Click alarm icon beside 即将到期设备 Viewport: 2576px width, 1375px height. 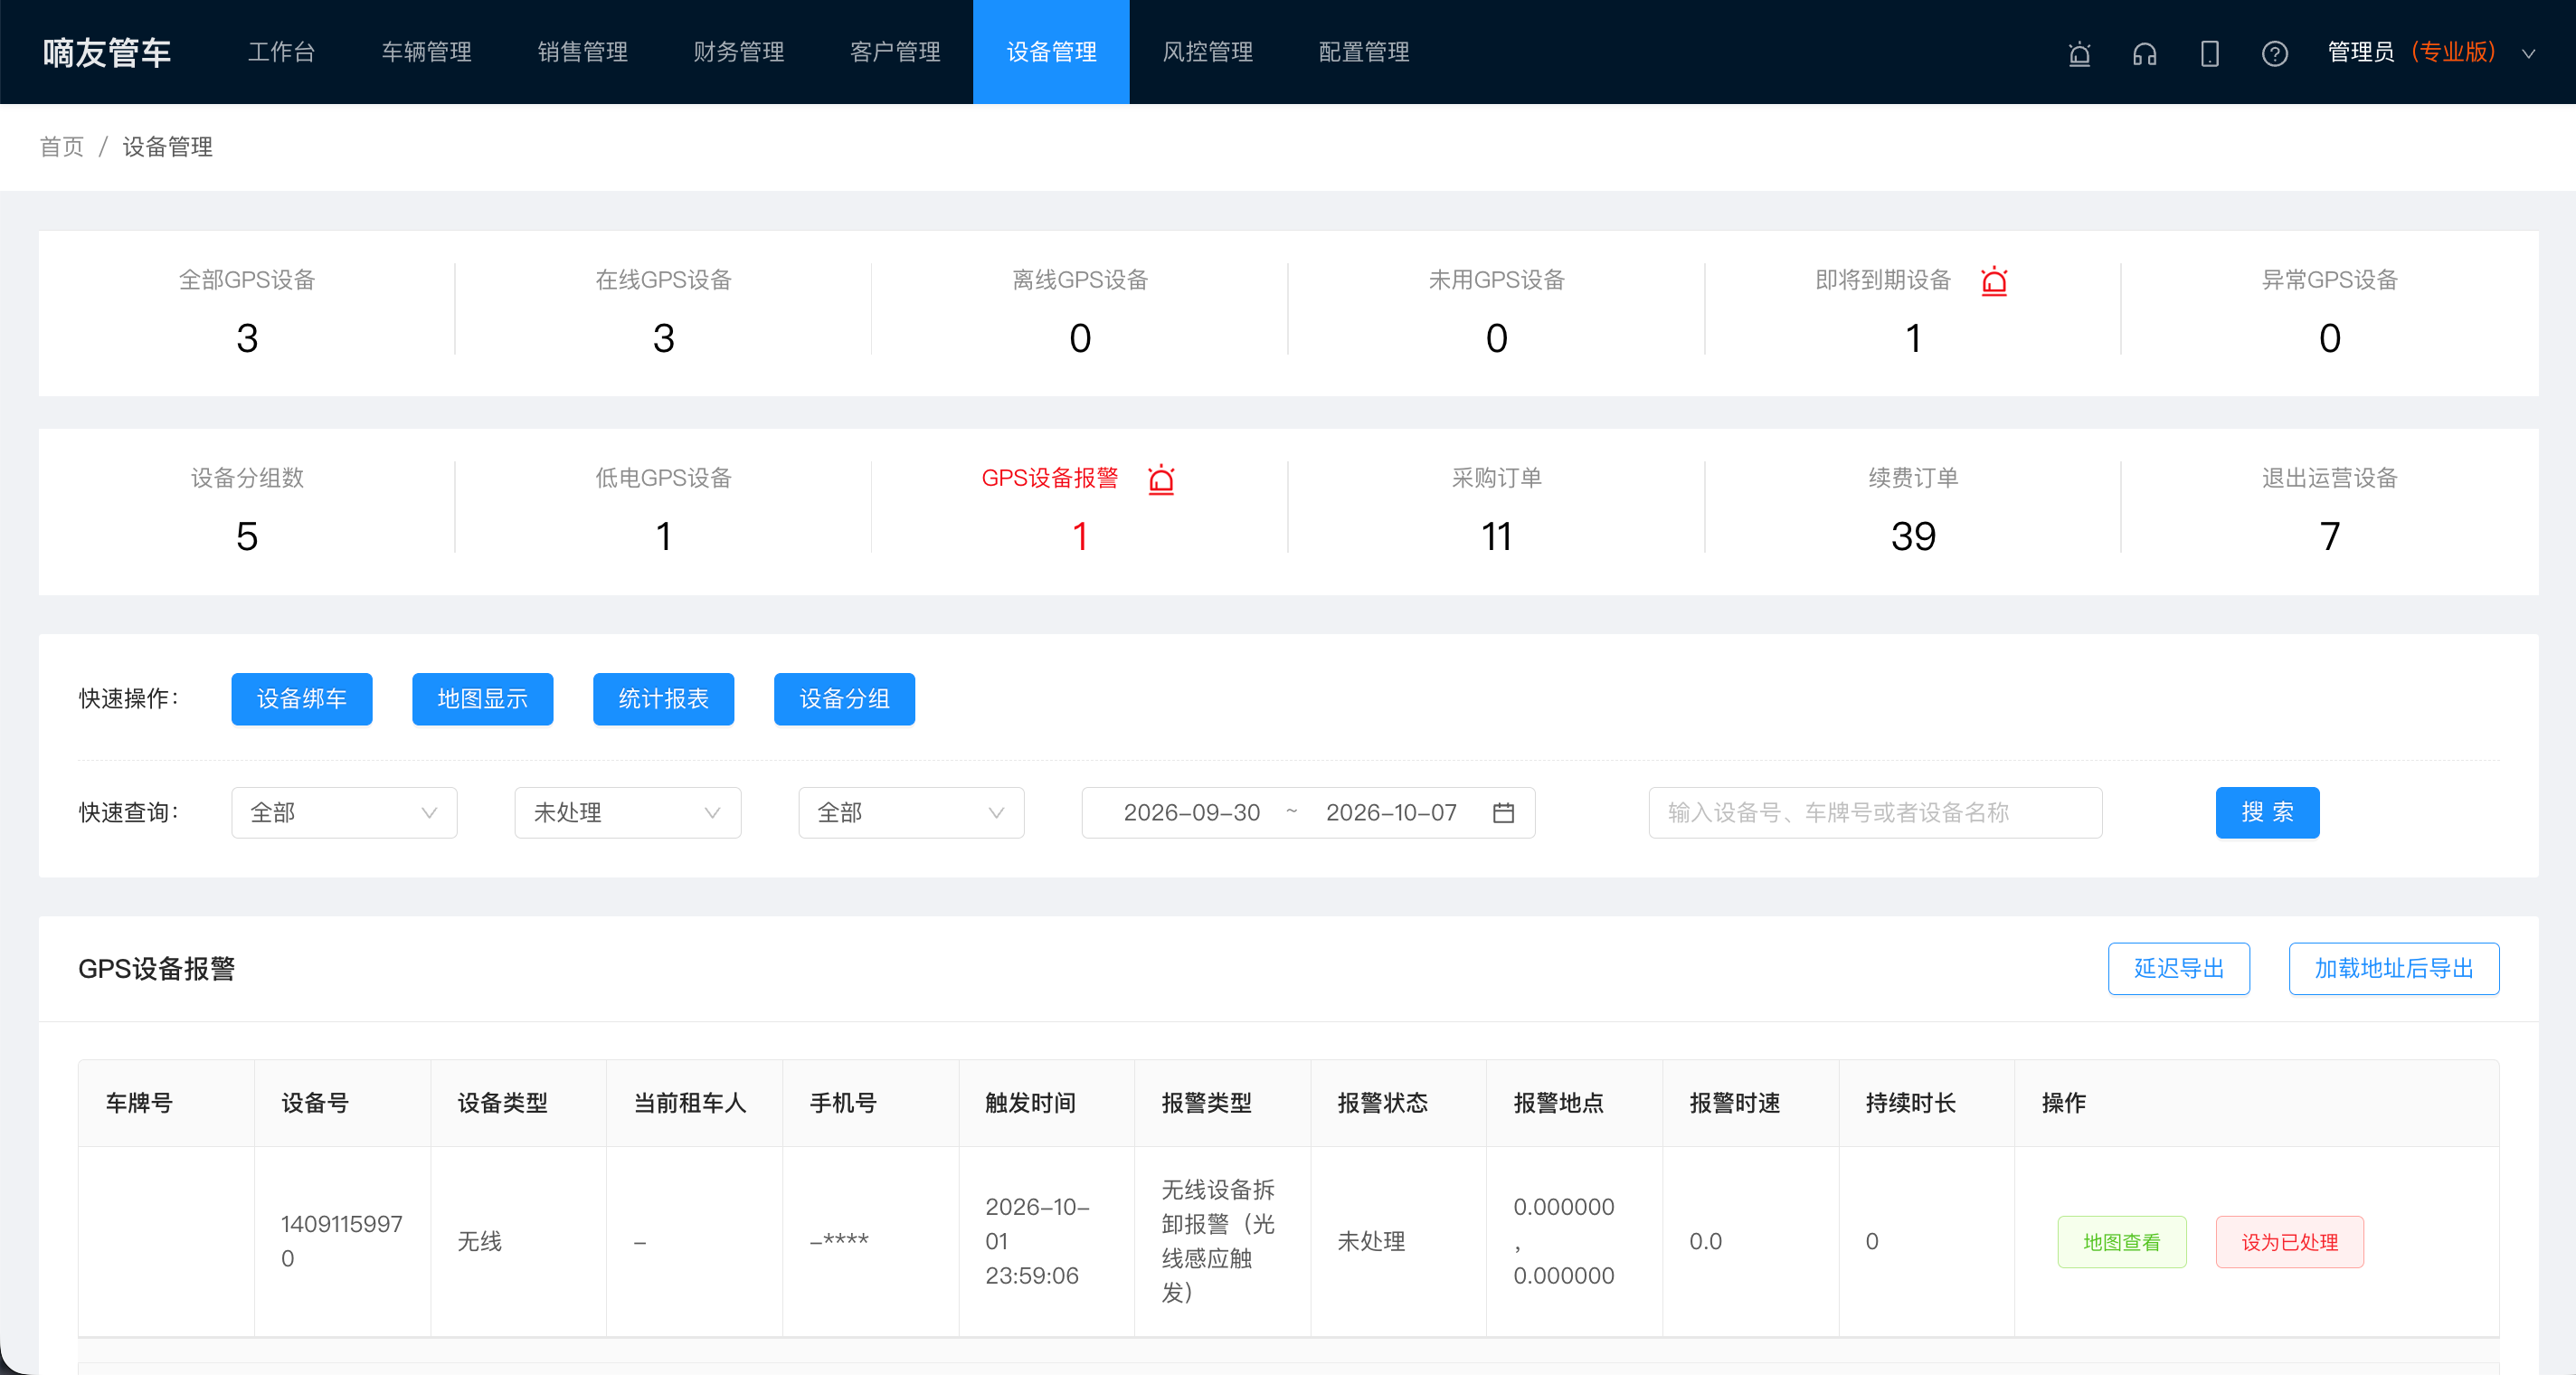1994,281
